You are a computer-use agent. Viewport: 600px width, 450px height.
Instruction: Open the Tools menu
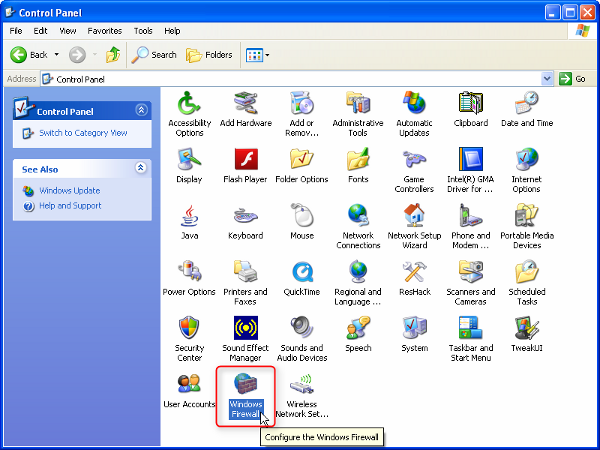[x=143, y=31]
